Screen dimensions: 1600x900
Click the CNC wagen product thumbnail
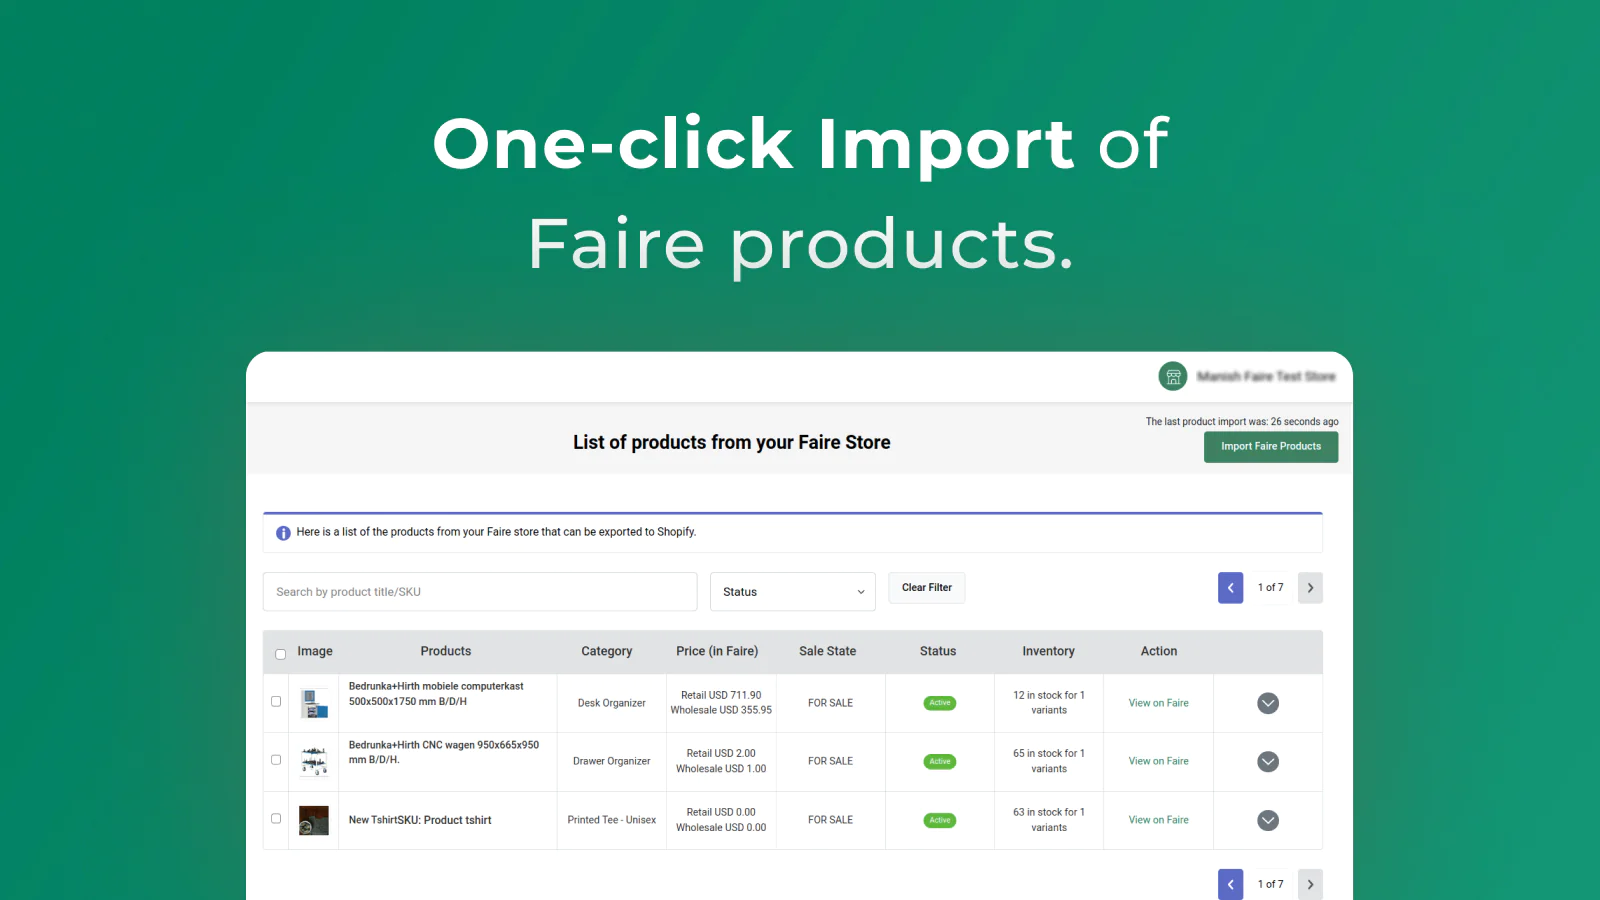[x=314, y=761]
